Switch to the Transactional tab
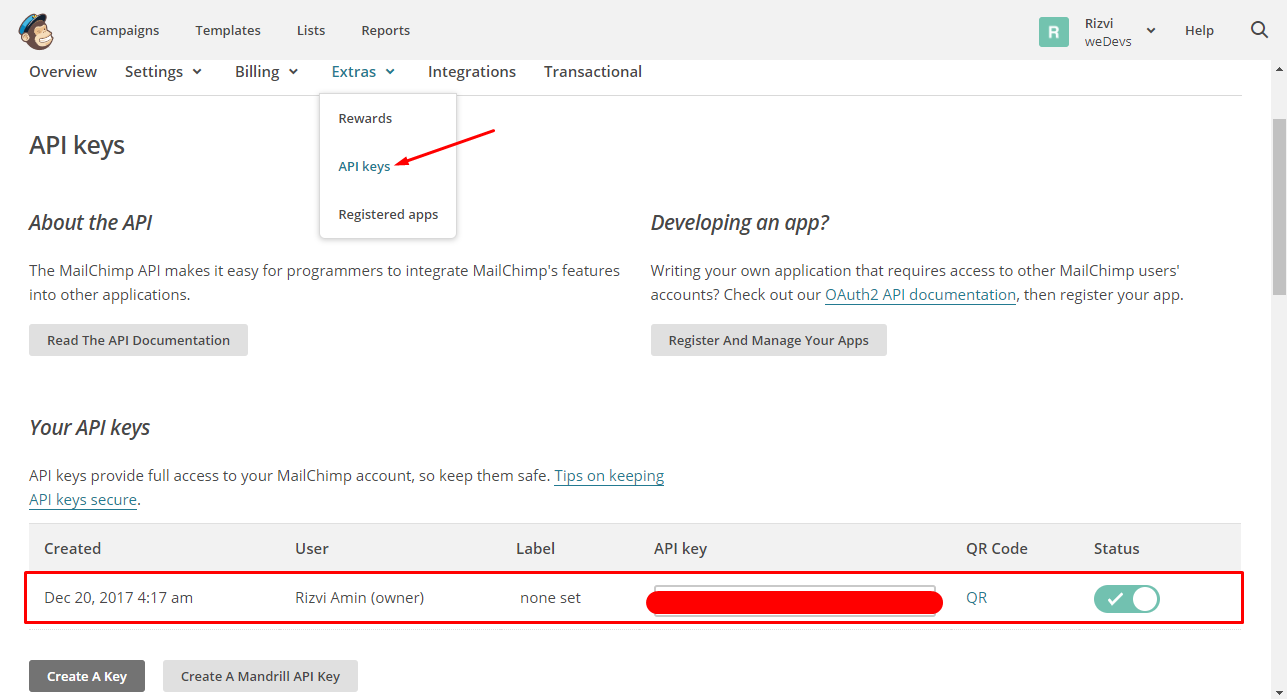Image resolution: width=1287 pixels, height=699 pixels. (593, 72)
